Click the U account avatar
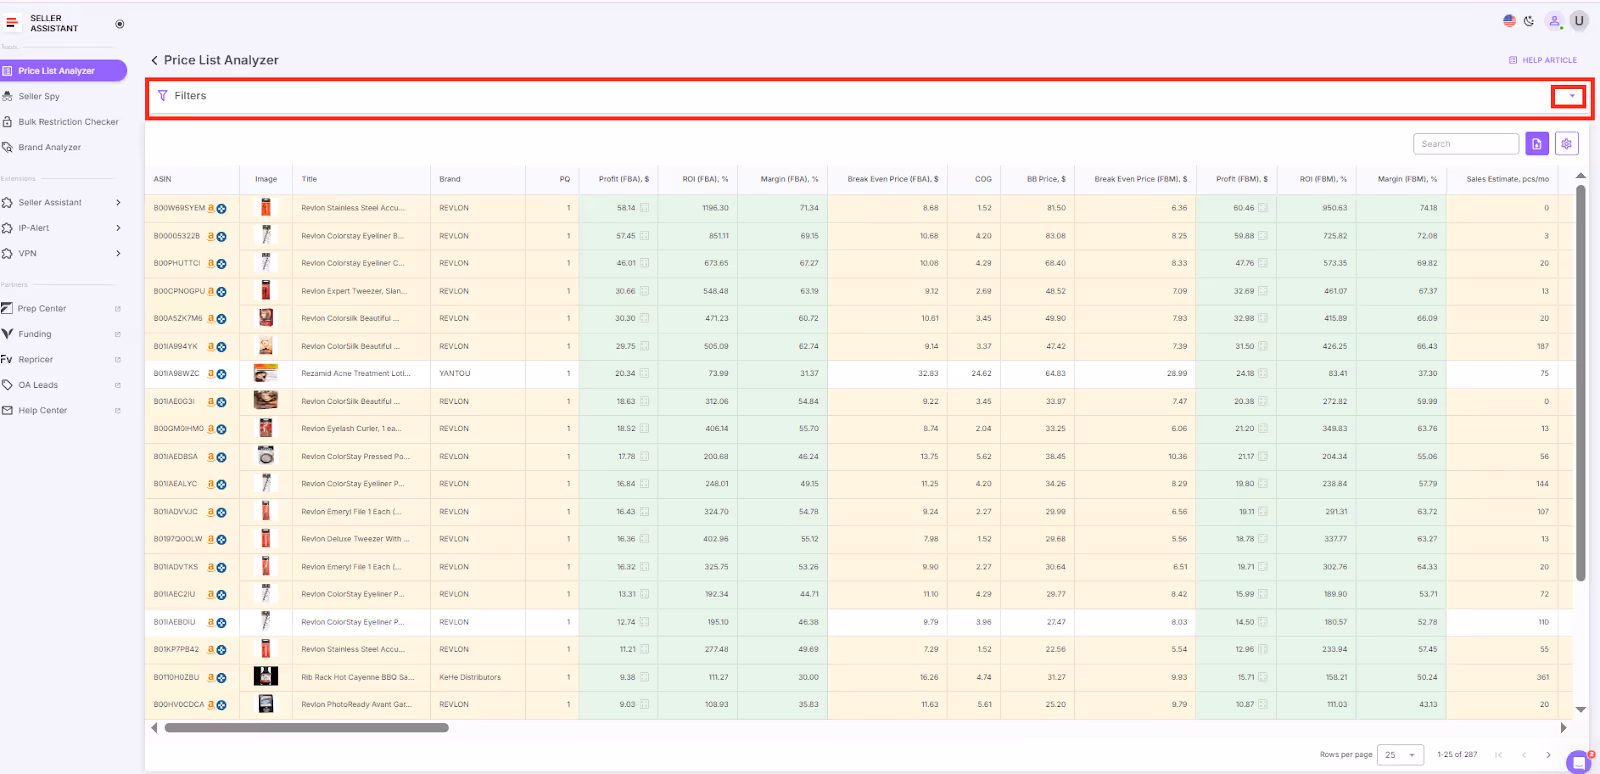The width and height of the screenshot is (1600, 774). pos(1579,21)
